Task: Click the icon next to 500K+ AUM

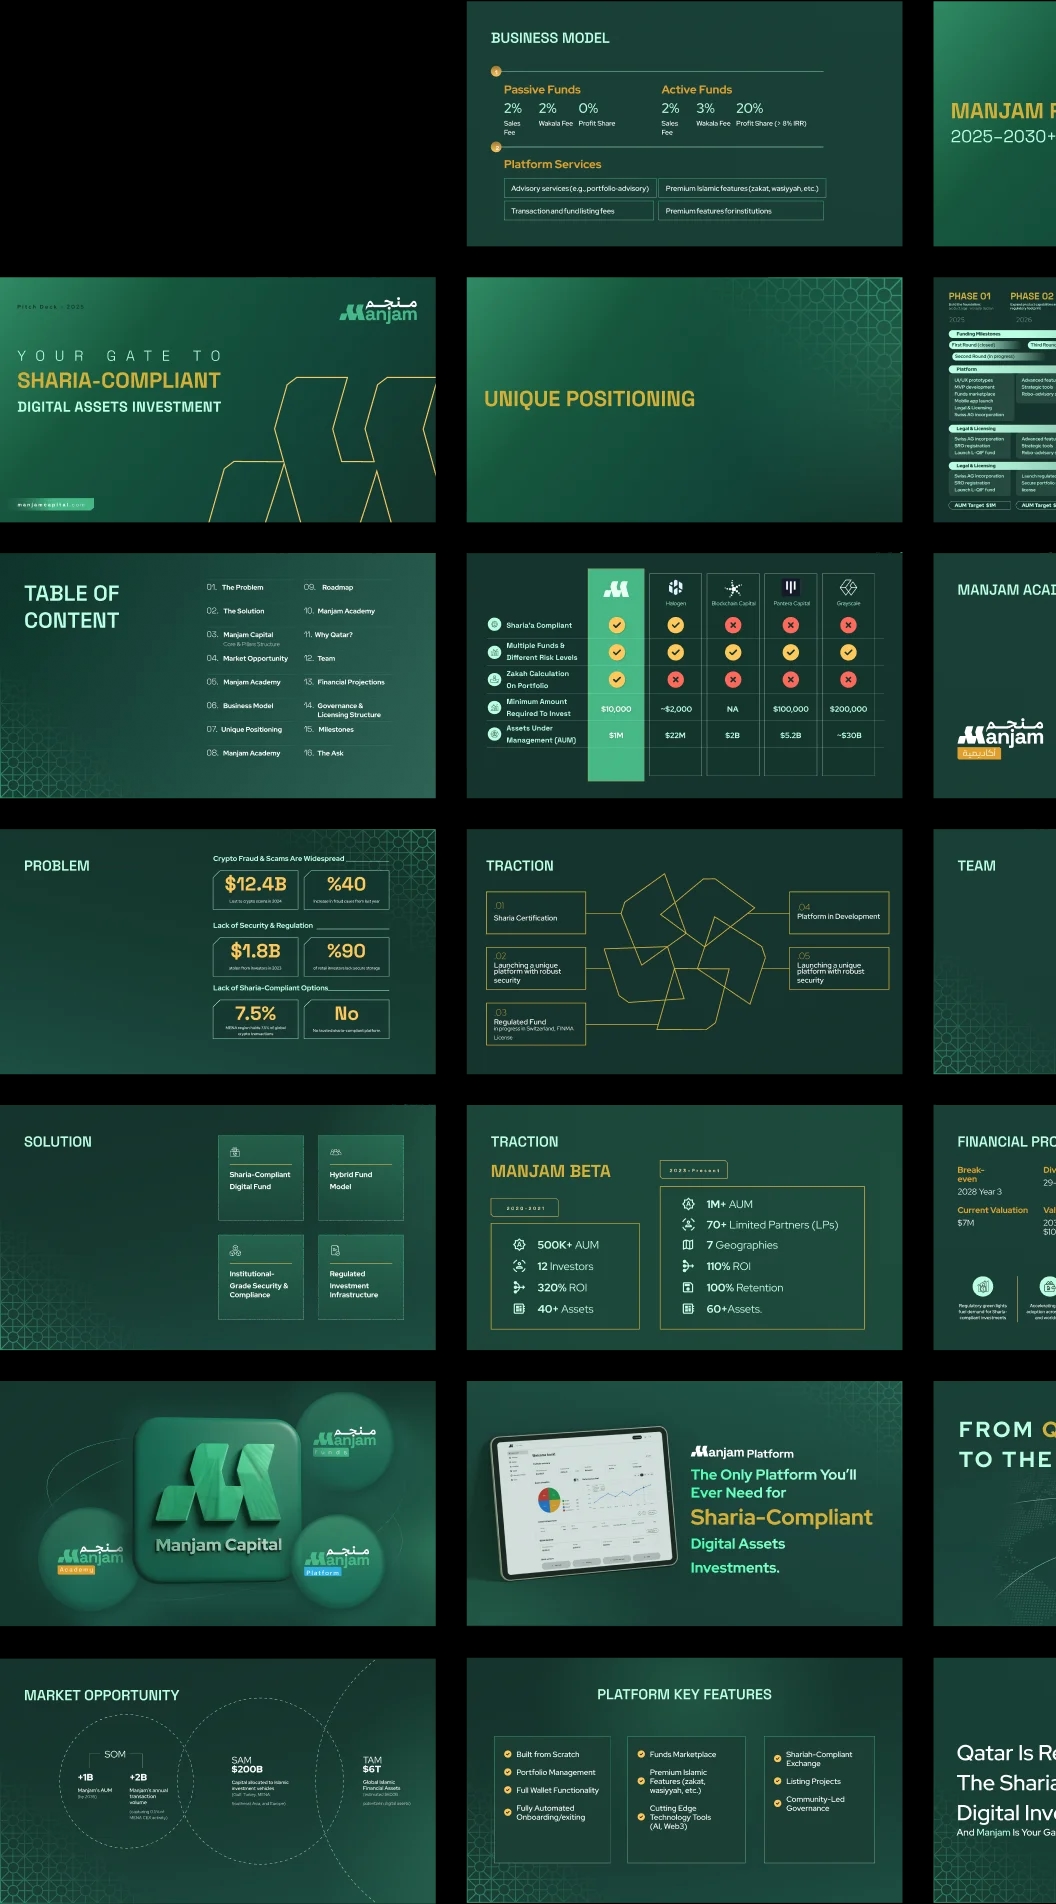Action: click(519, 1245)
